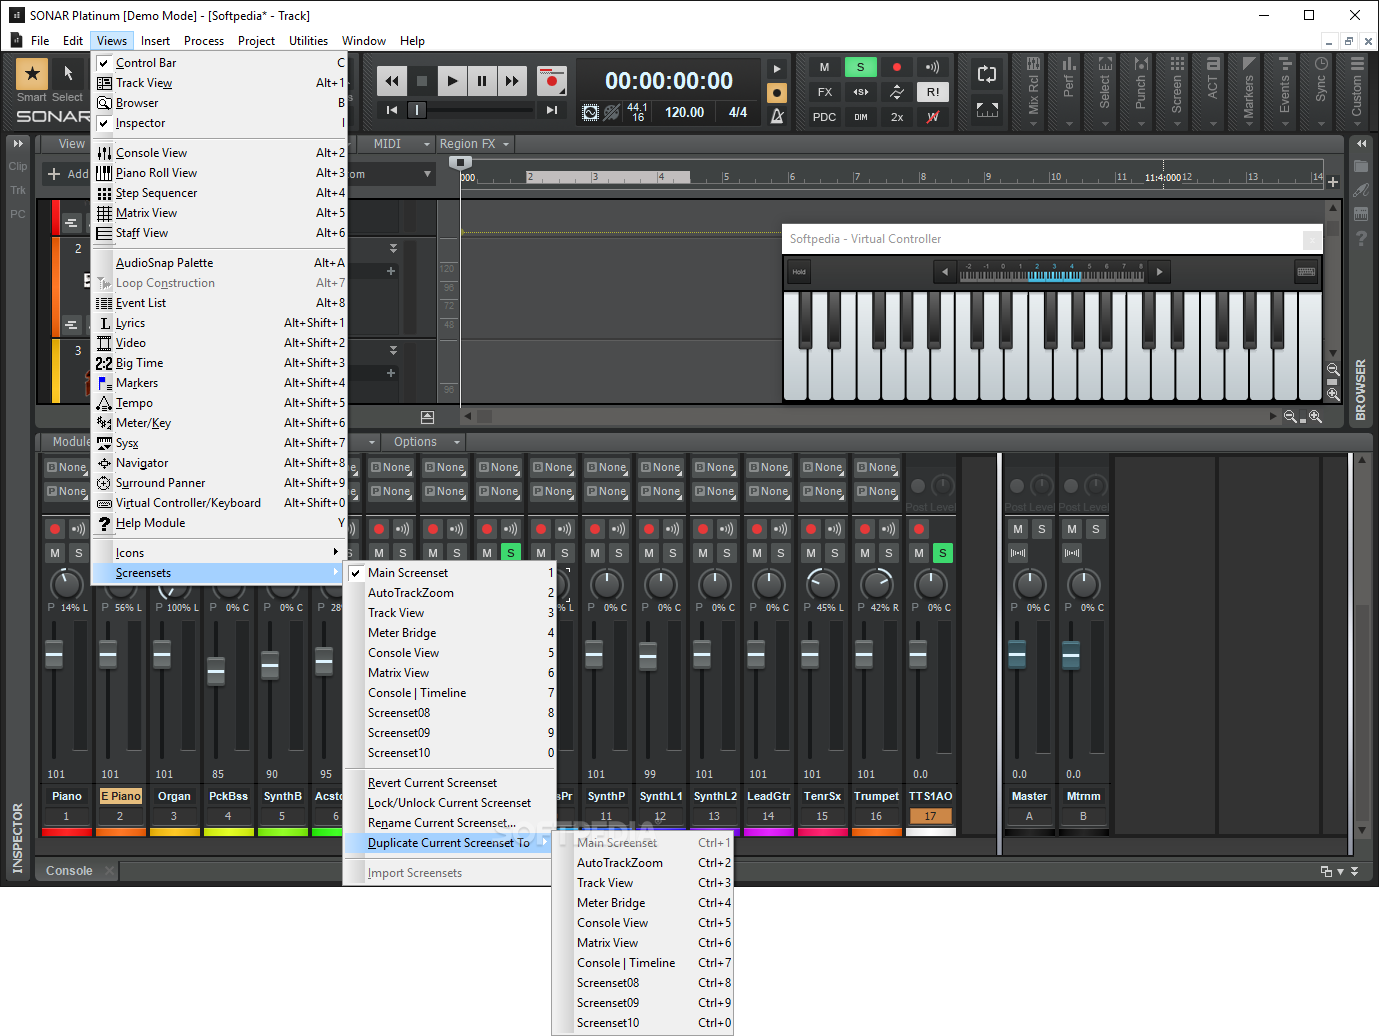Open Piano Roll View from Views menu
The image size is (1379, 1036).
coord(219,173)
